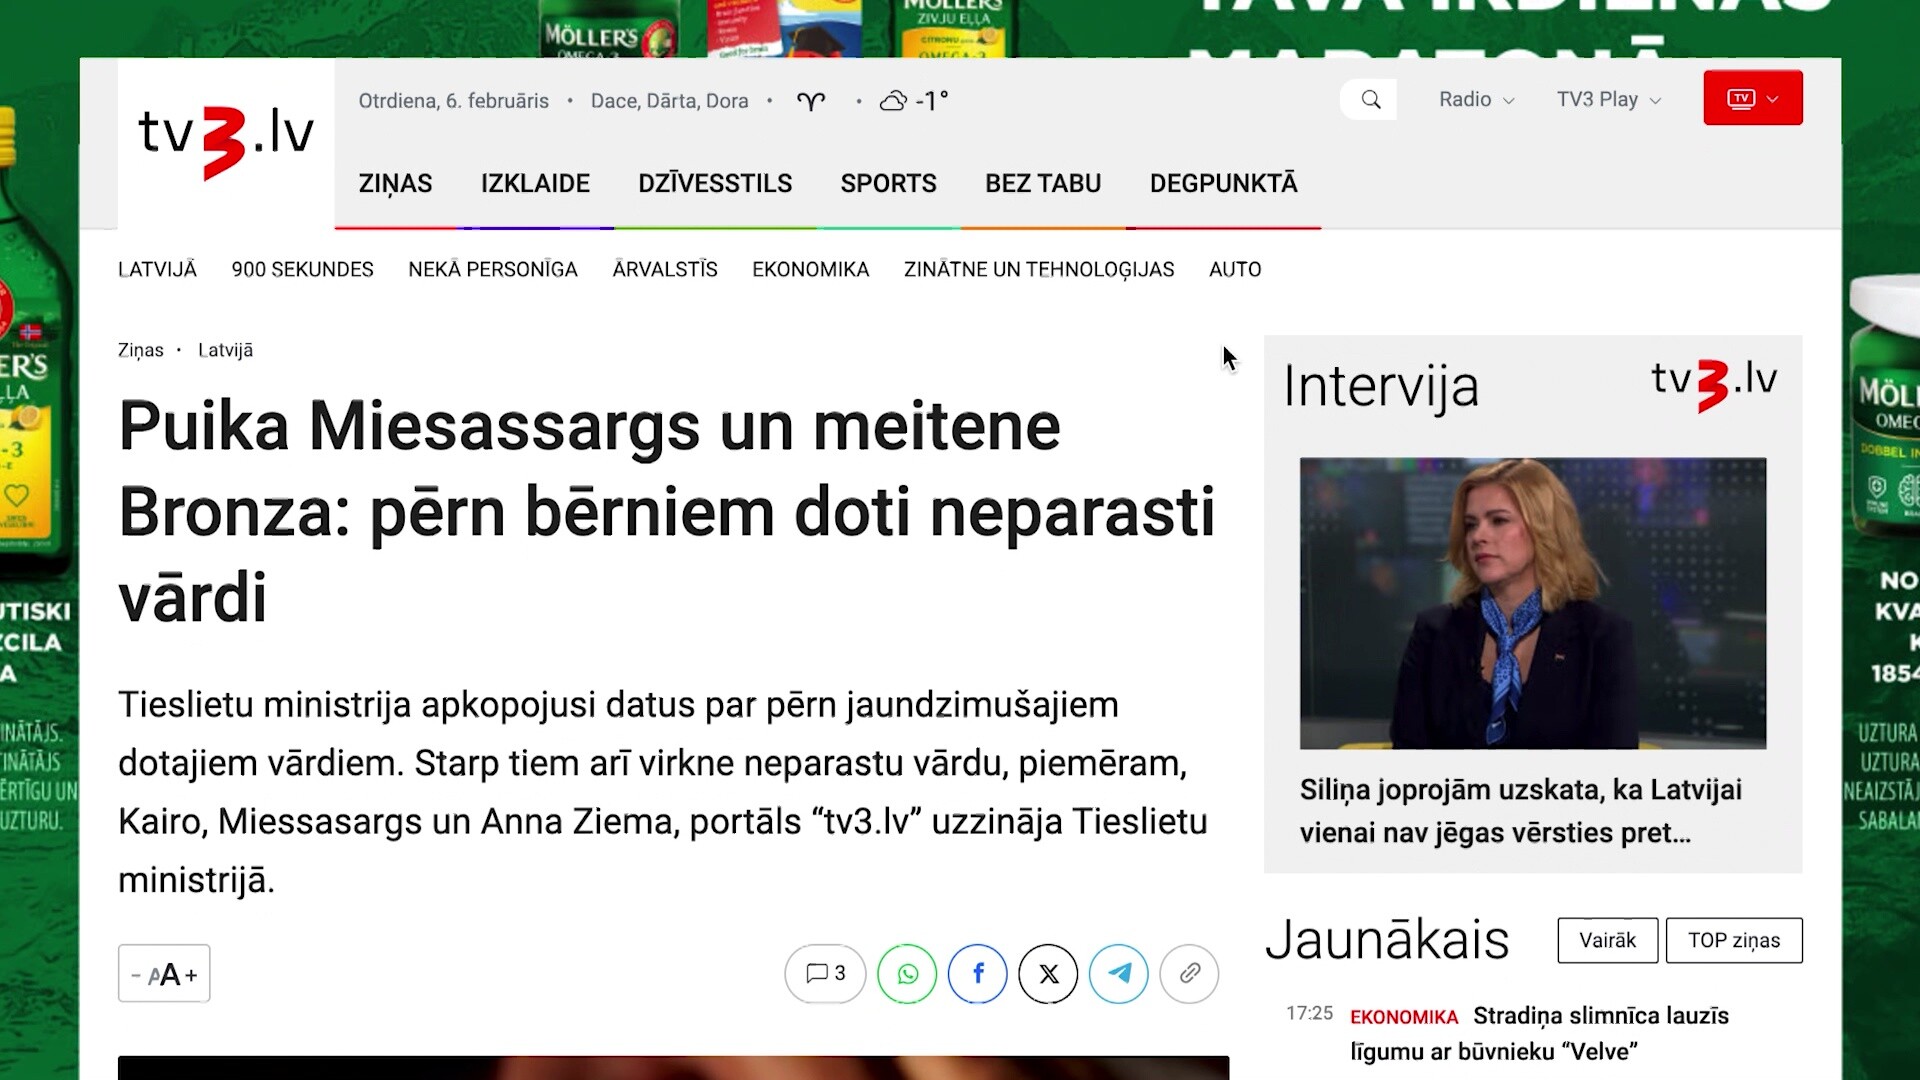Adjust font size with the AA control

164,973
